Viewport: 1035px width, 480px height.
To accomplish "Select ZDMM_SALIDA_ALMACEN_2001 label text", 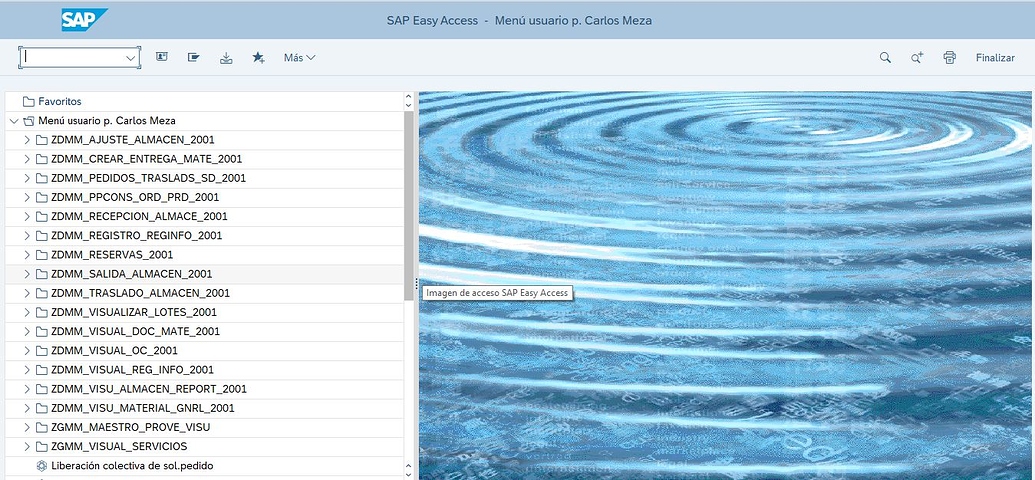I will pyautogui.click(x=131, y=274).
